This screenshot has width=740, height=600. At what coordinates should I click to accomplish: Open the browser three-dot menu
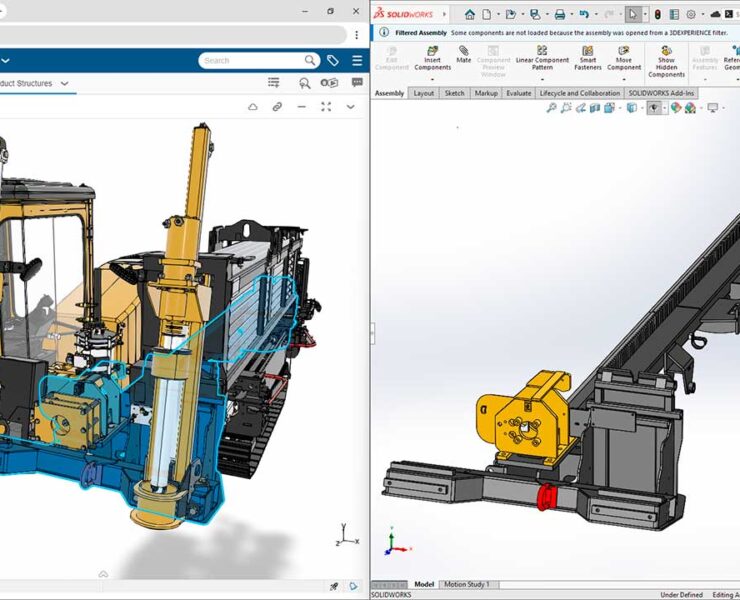[x=357, y=34]
